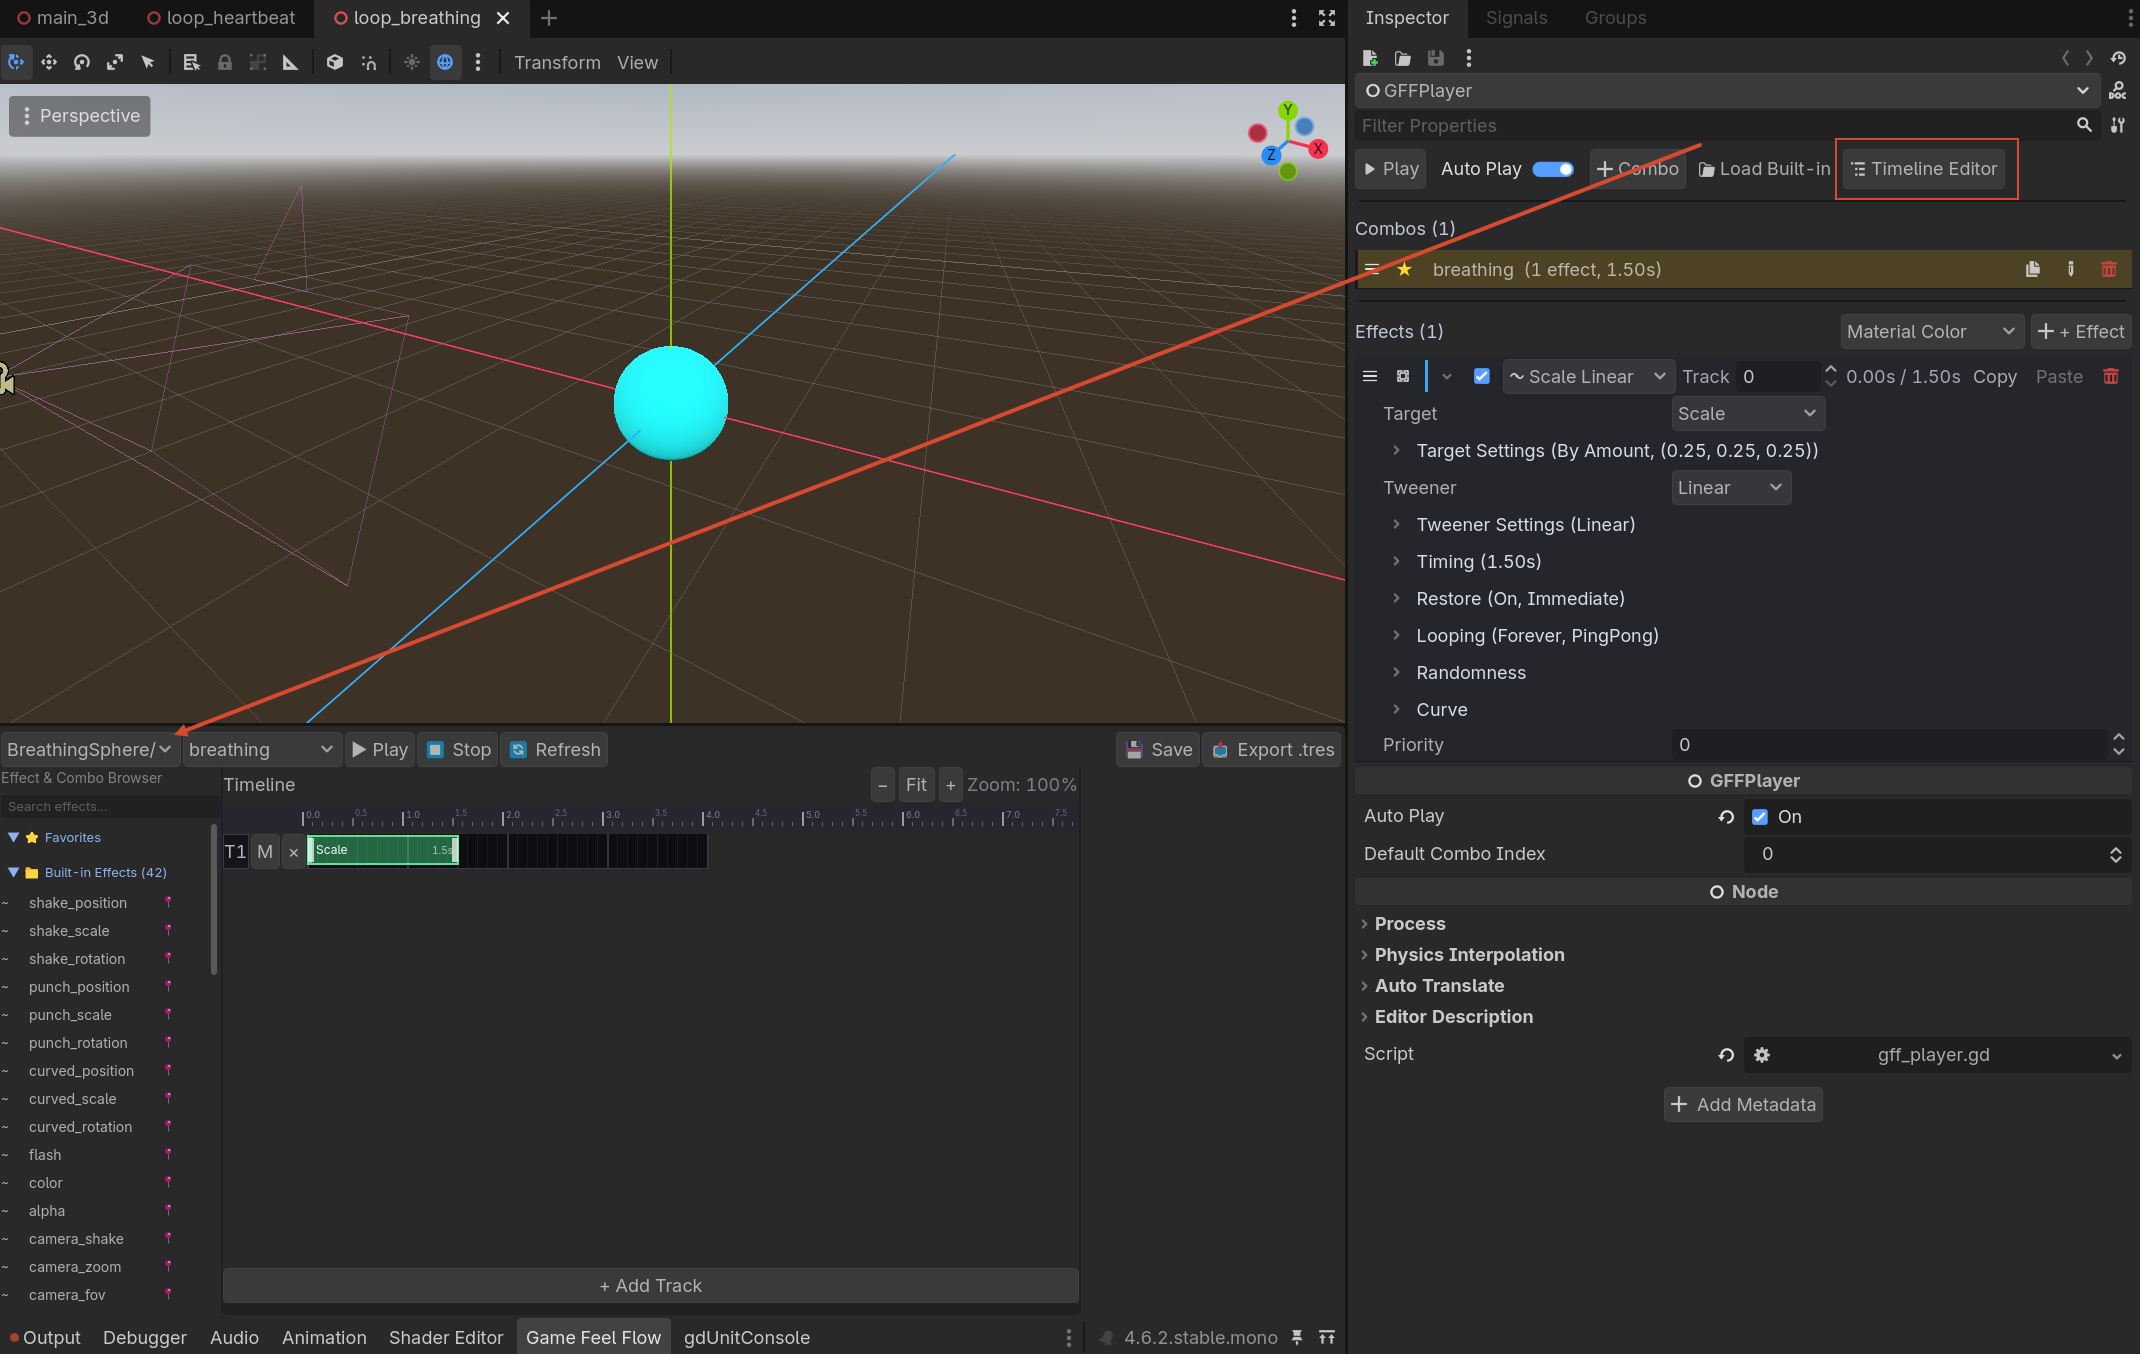Viewport: 2140px width, 1354px height.
Task: Toggle the preview sunlight icon
Action: pos(411,62)
